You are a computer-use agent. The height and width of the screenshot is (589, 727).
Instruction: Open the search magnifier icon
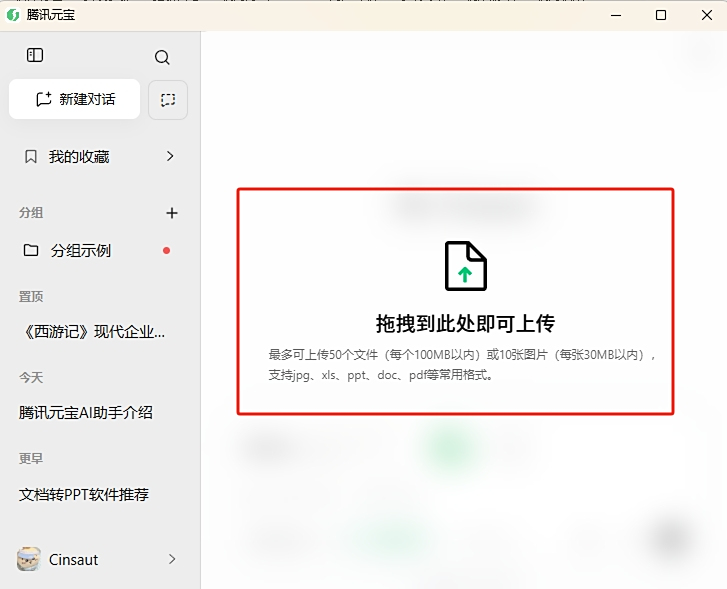point(162,58)
